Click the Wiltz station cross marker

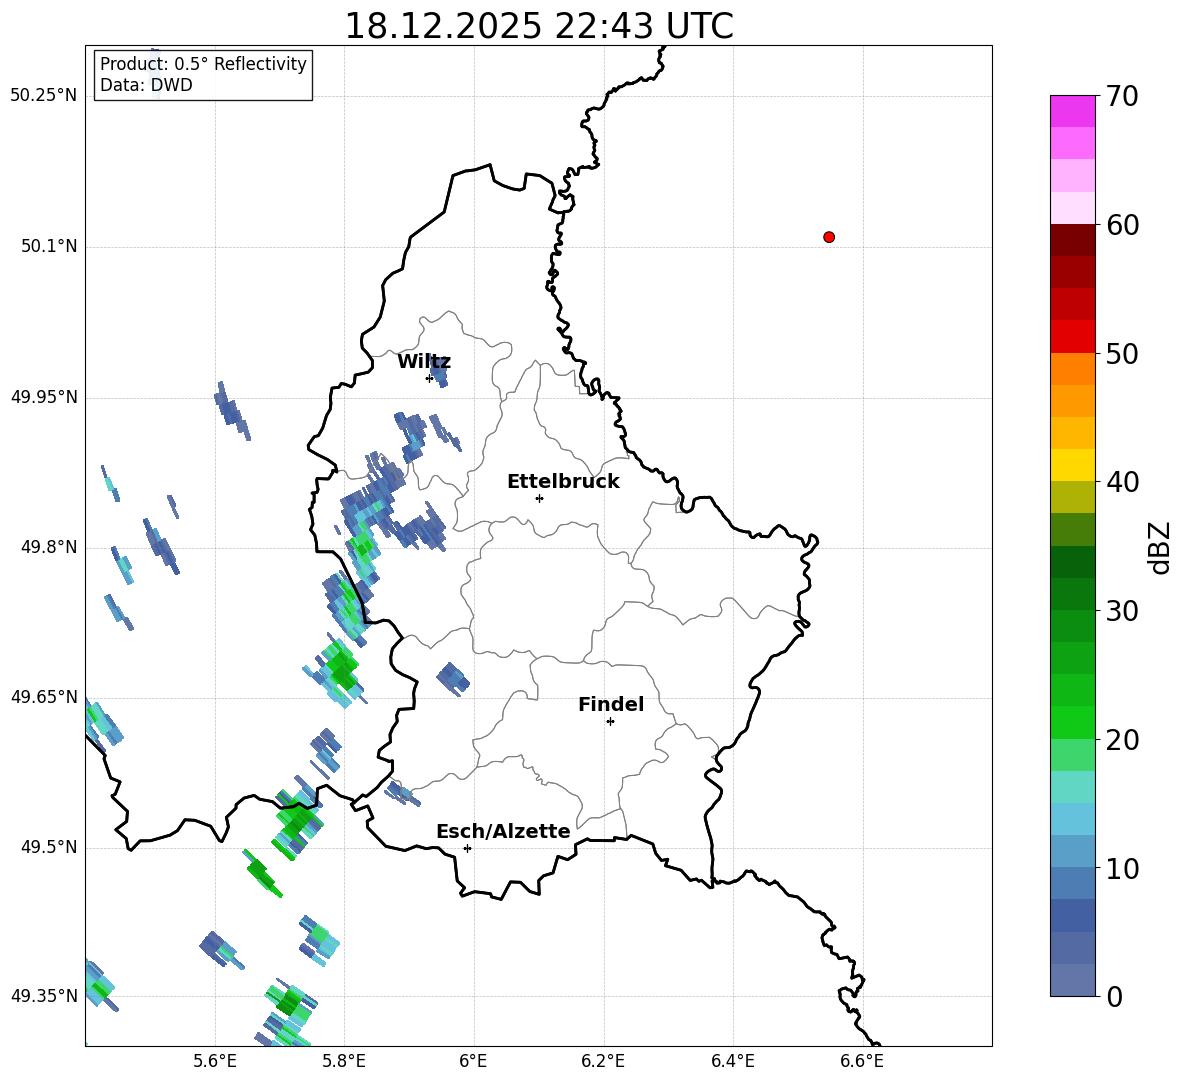(x=429, y=378)
